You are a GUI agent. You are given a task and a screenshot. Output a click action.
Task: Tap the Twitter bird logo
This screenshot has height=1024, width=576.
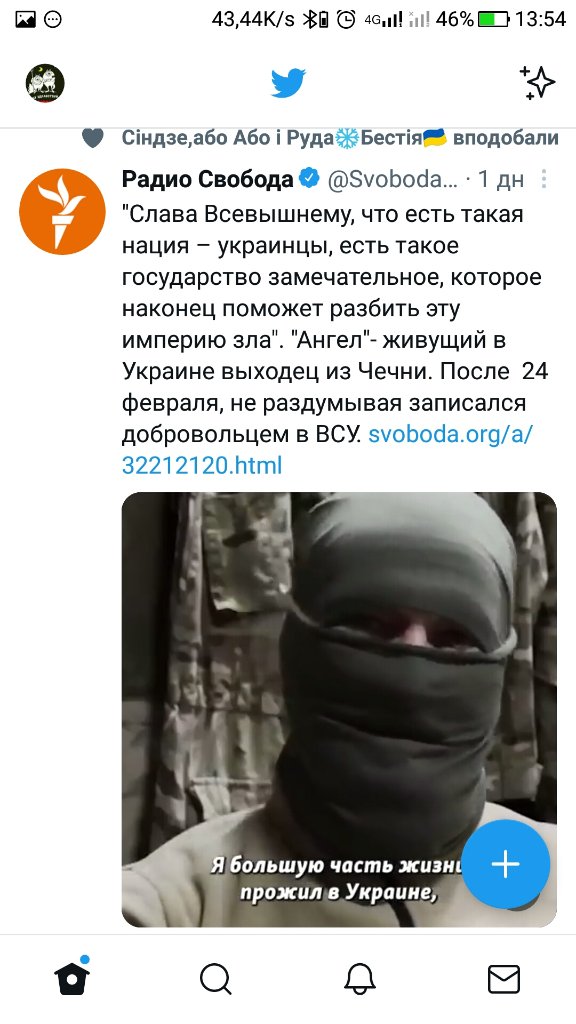[289, 83]
